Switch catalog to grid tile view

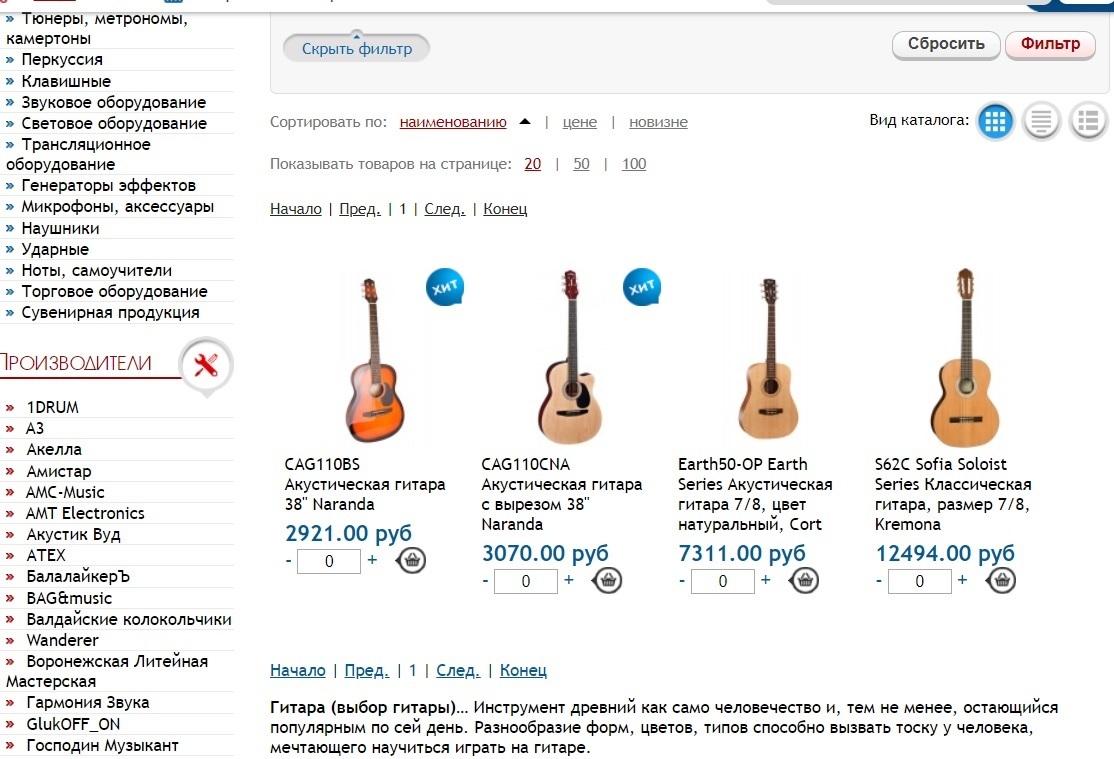coord(994,122)
